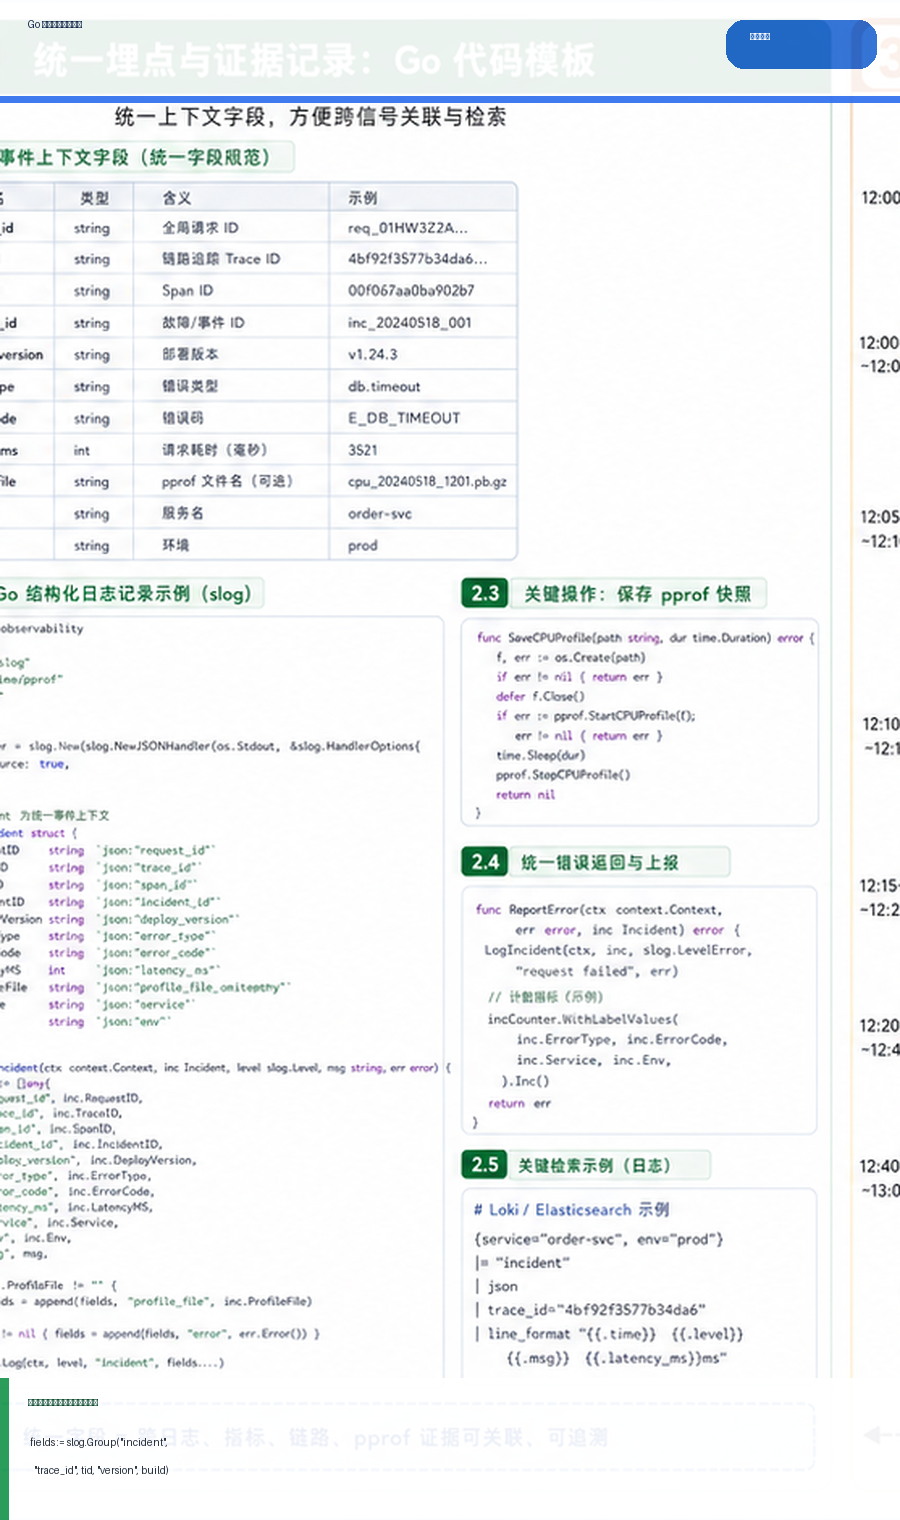The image size is (900, 1520).
Task: Click the green "2.3" section badge
Action: click(x=485, y=593)
